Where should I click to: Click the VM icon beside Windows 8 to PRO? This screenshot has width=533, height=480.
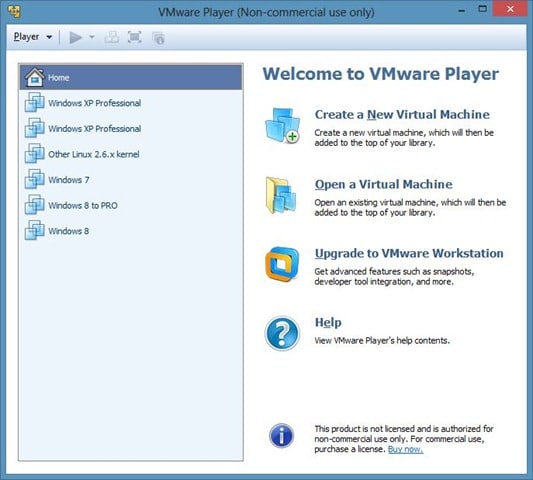pos(34,204)
